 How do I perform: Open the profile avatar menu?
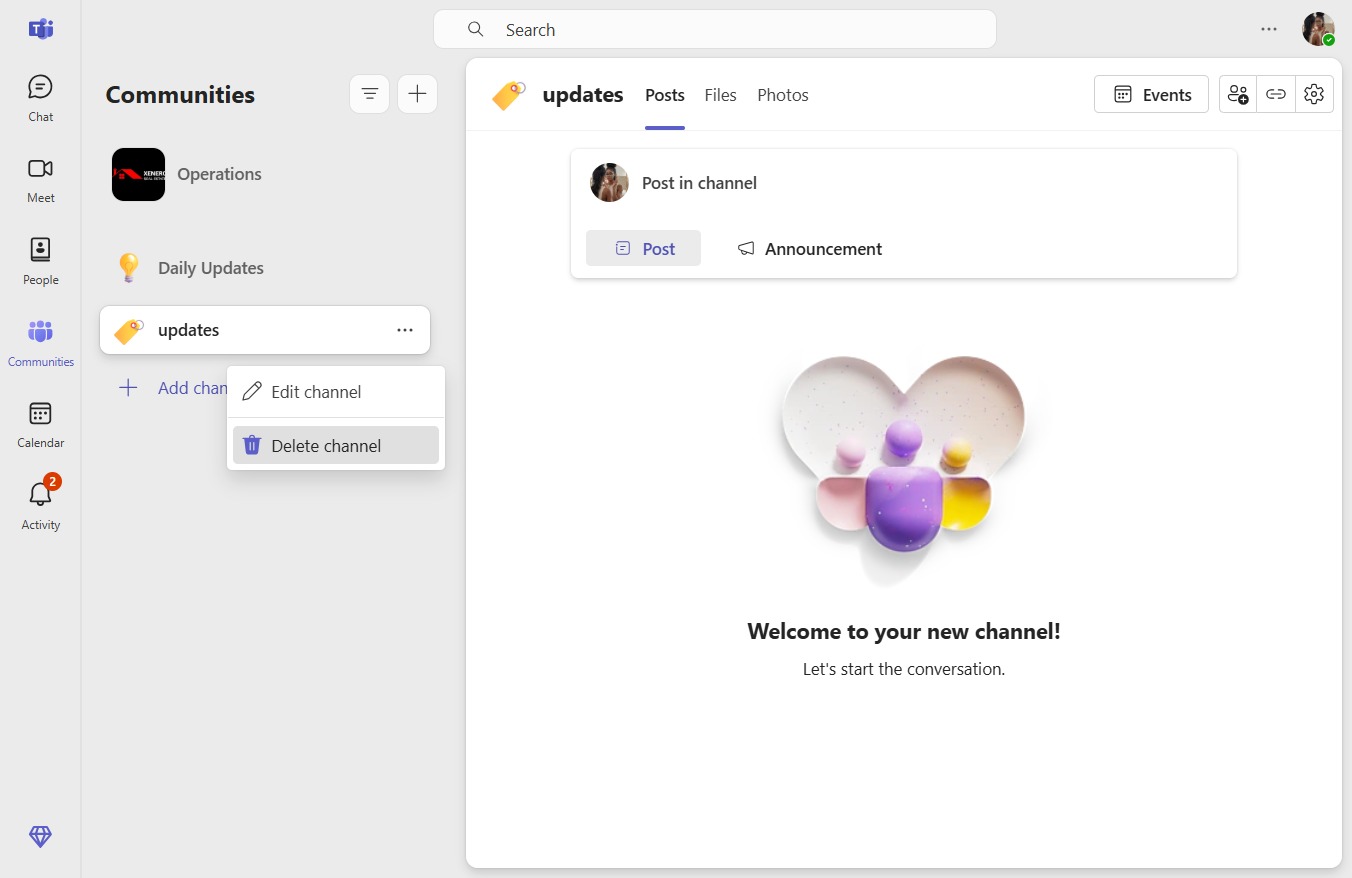pyautogui.click(x=1318, y=29)
